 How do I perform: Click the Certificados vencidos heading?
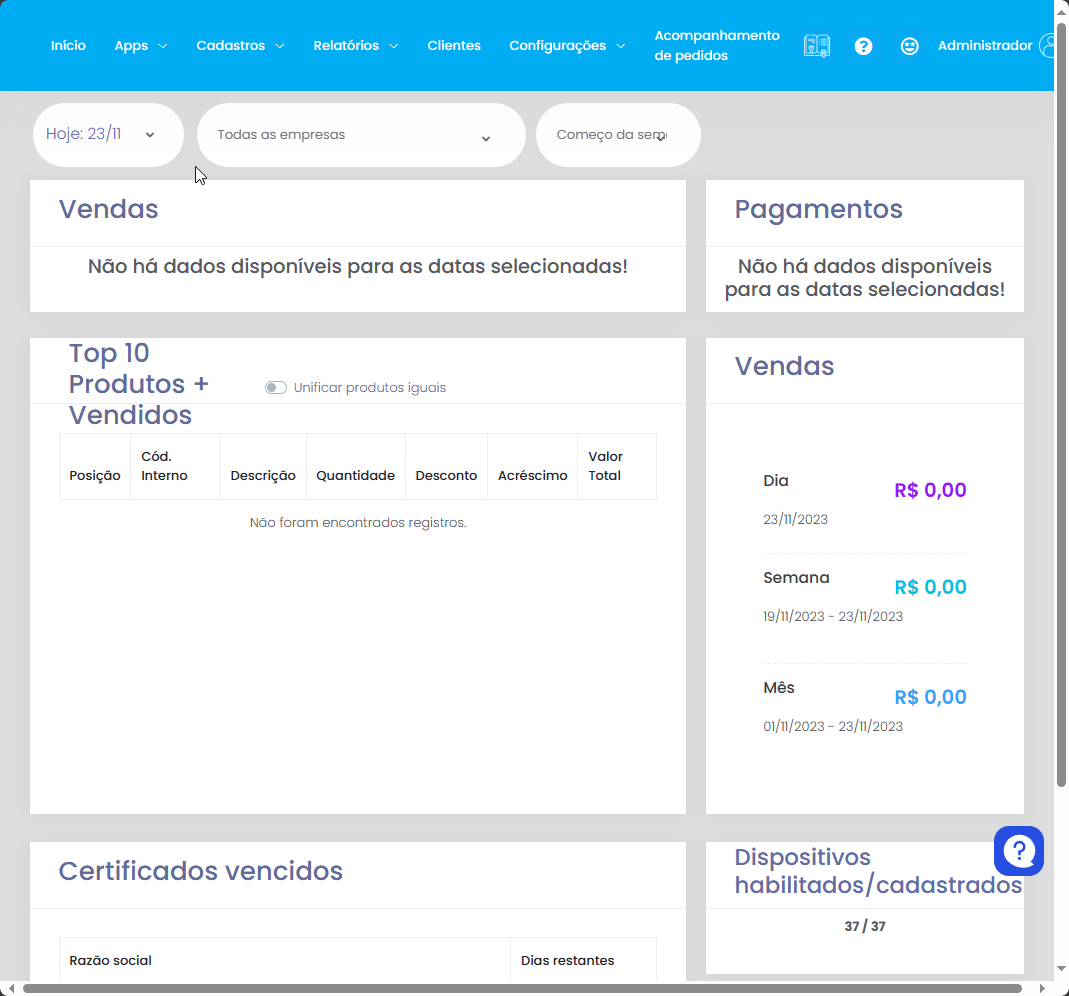point(200,871)
